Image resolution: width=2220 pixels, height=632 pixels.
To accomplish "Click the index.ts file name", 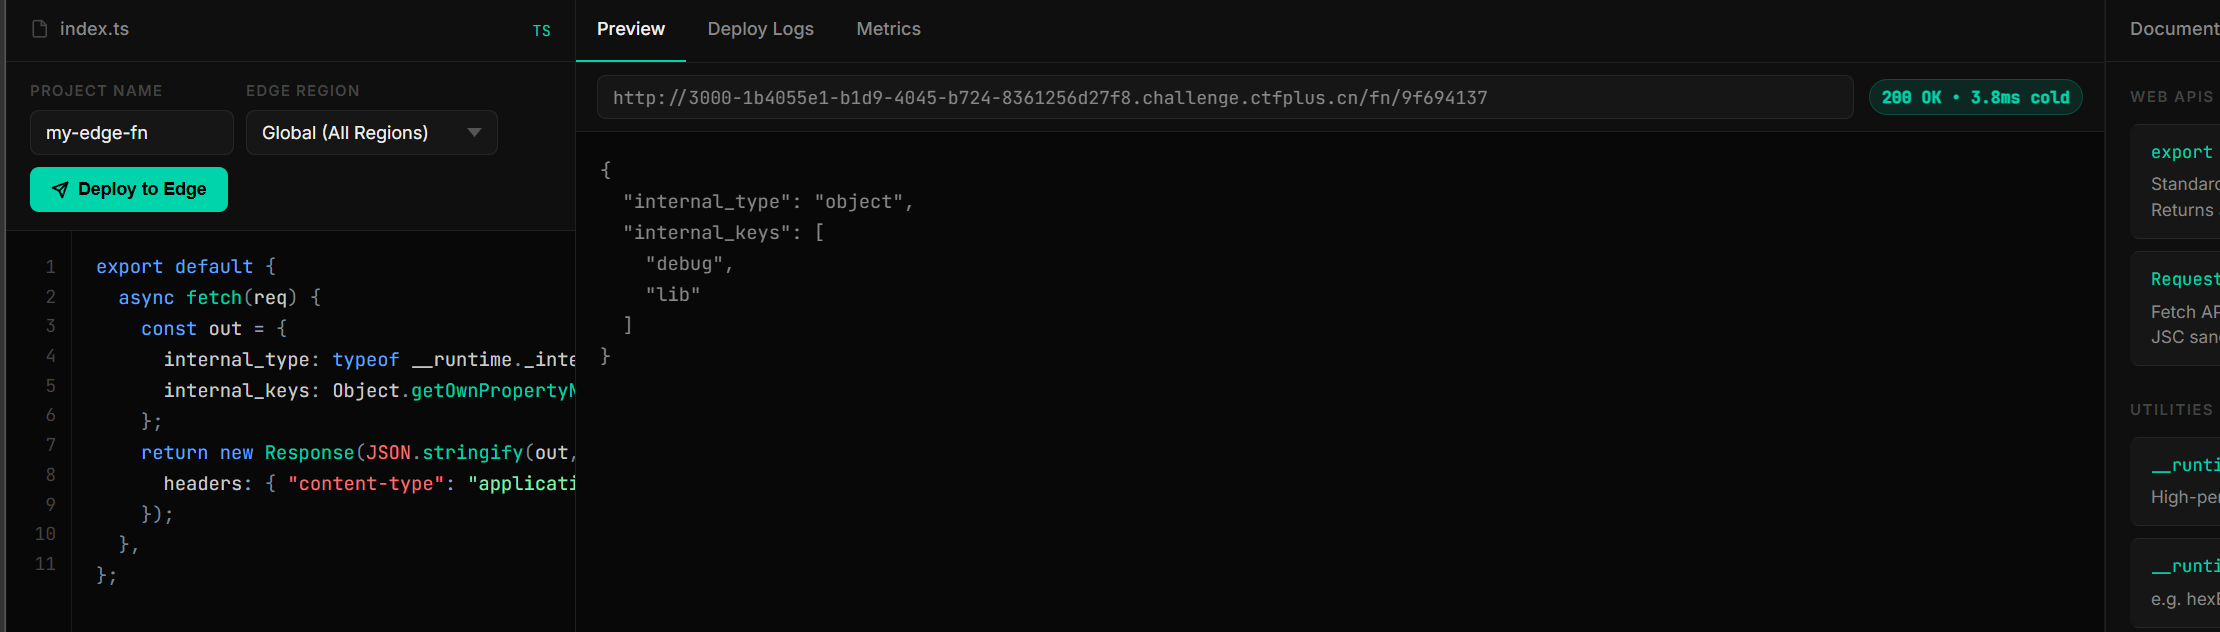I will coord(94,29).
